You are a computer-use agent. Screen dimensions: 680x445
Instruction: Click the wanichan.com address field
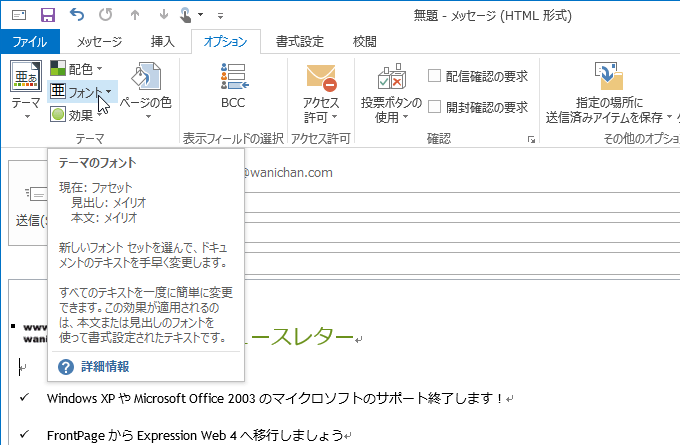(x=286, y=173)
